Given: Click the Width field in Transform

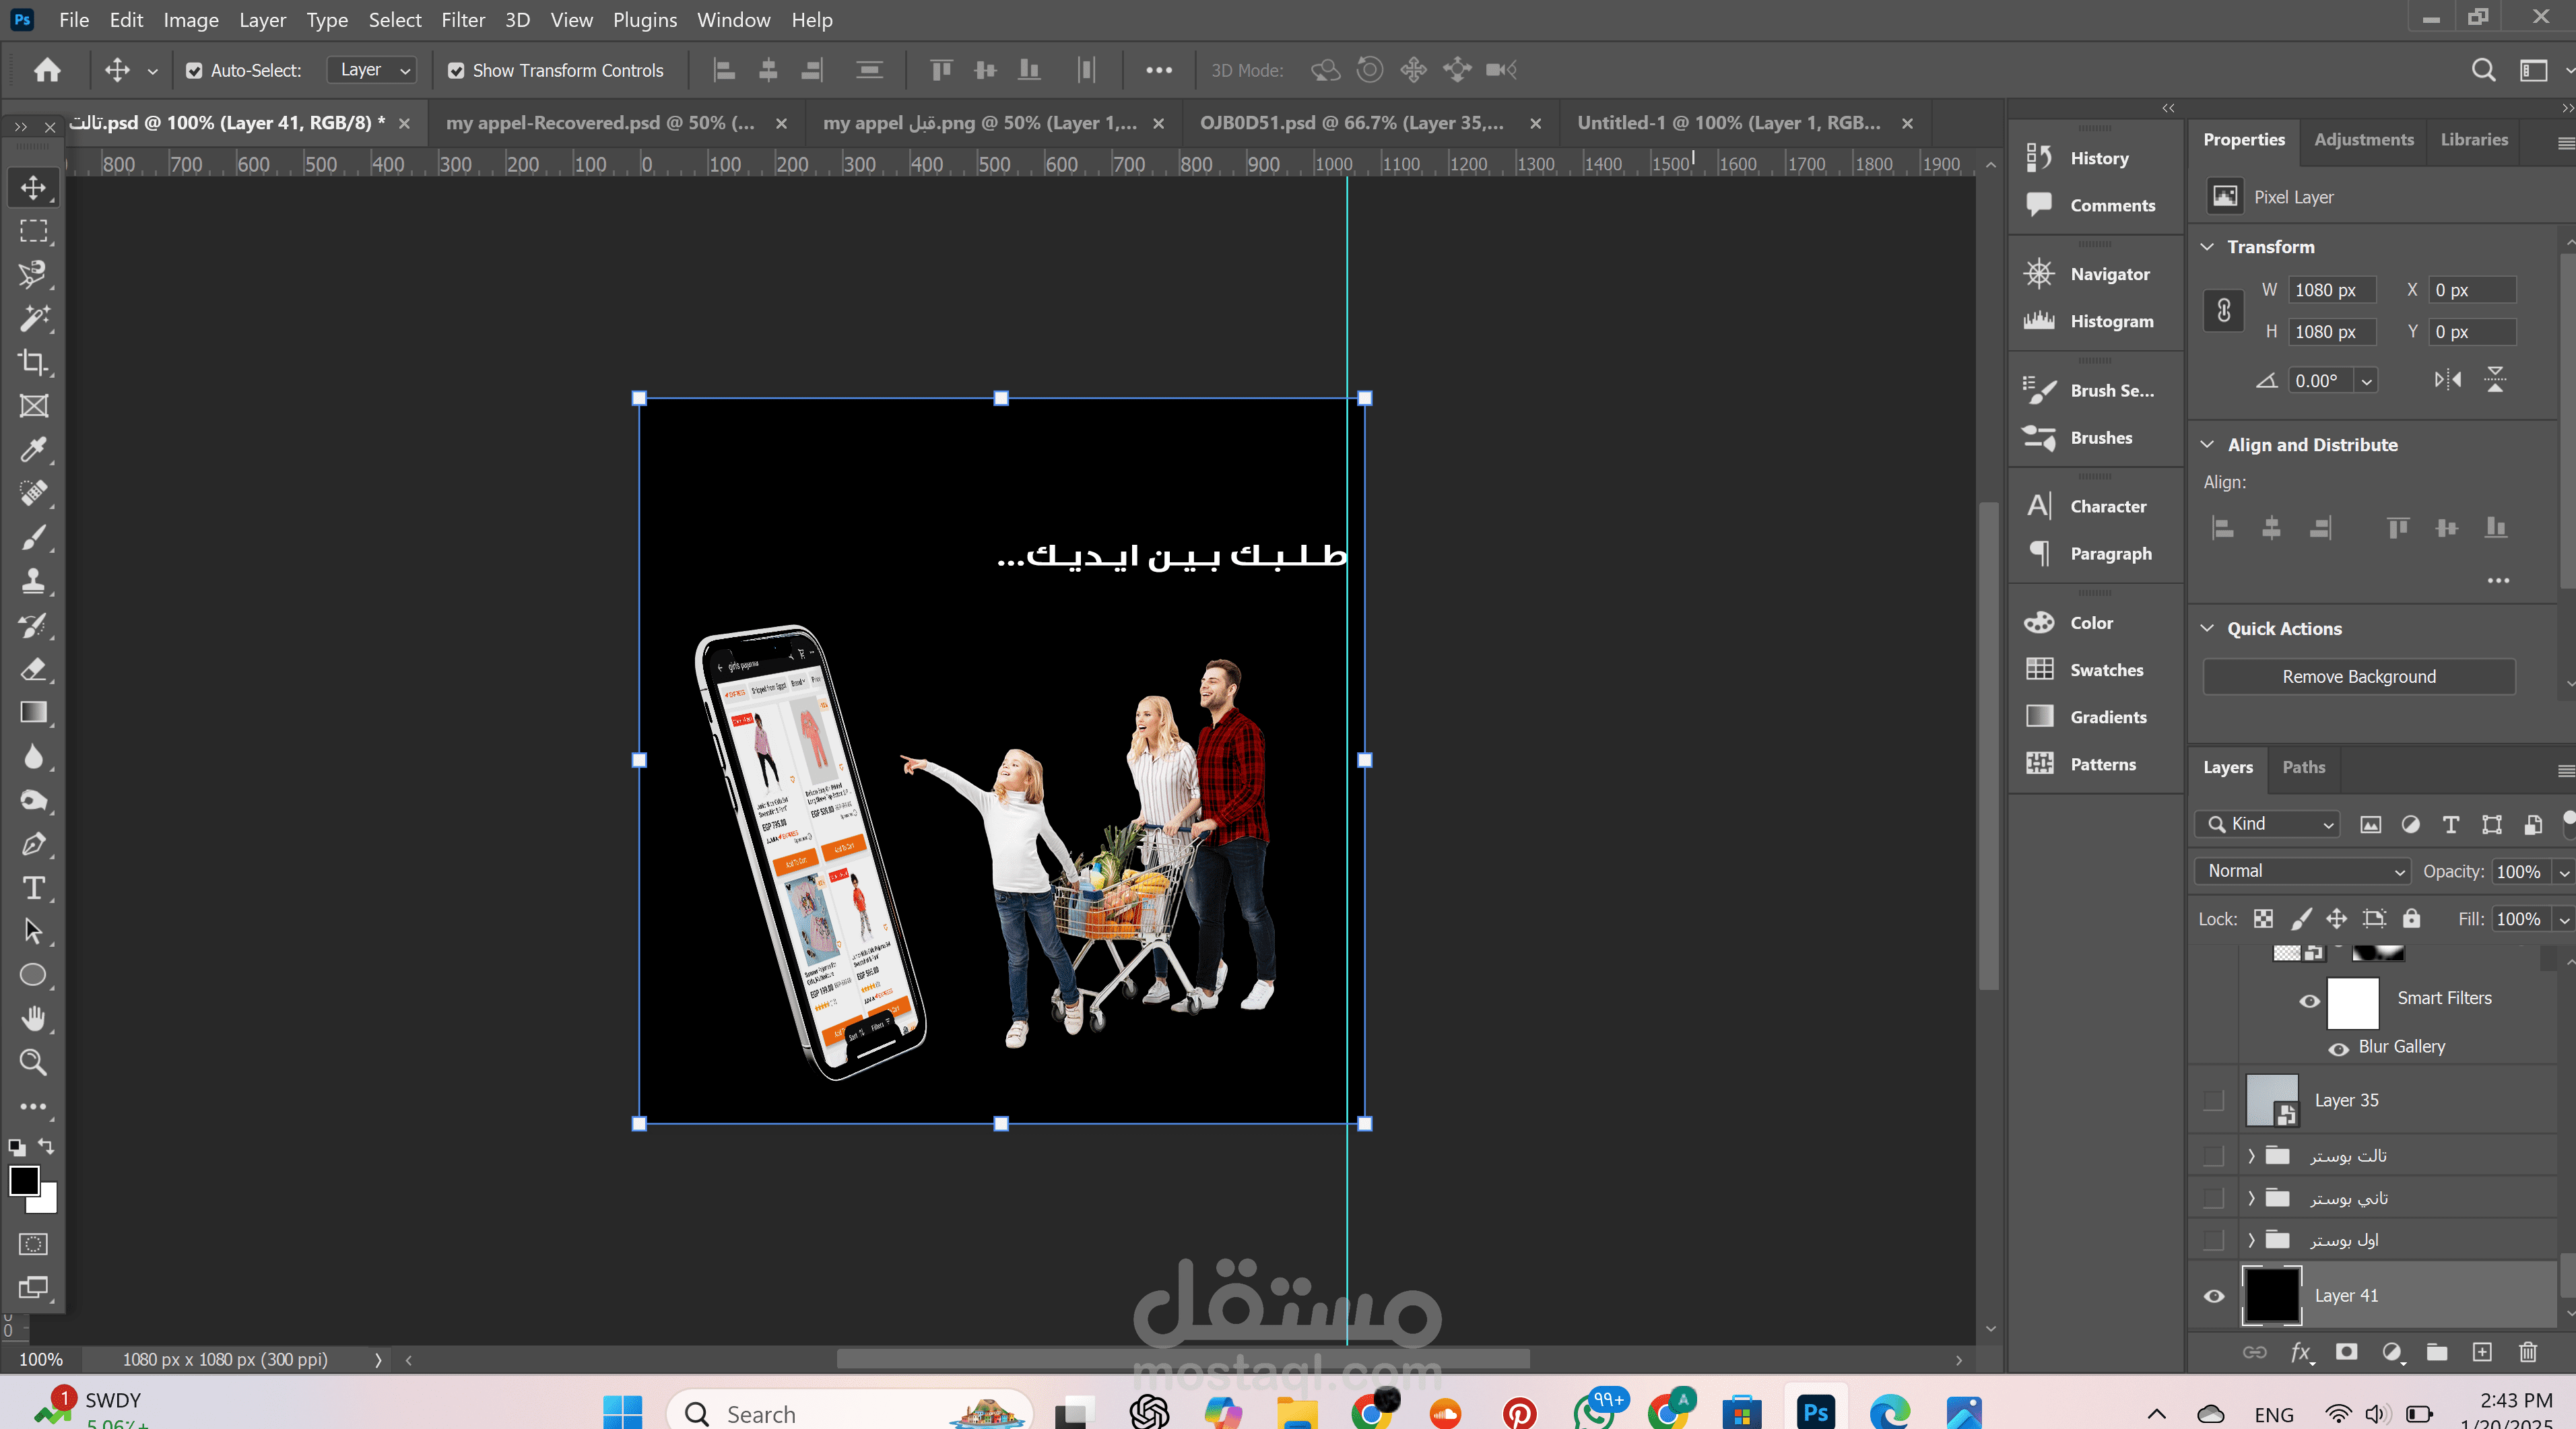Looking at the screenshot, I should tap(2332, 290).
